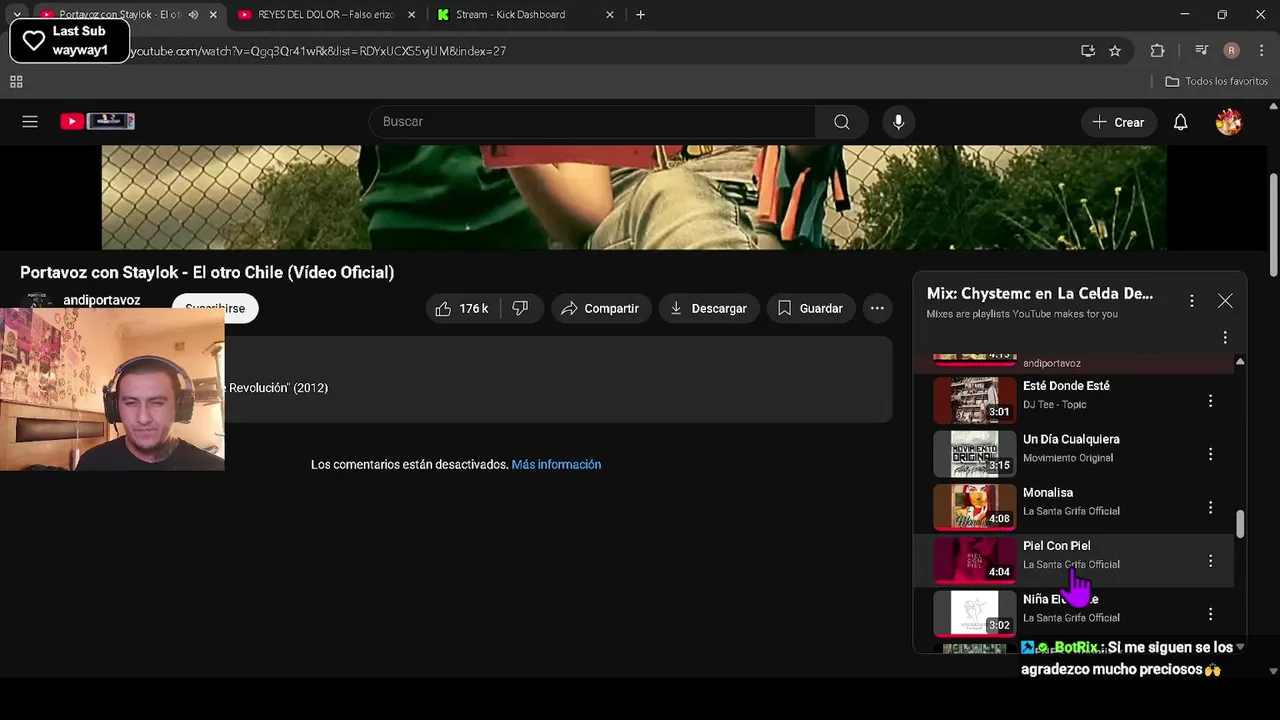Open Chrome profile R avatar

1231,51
